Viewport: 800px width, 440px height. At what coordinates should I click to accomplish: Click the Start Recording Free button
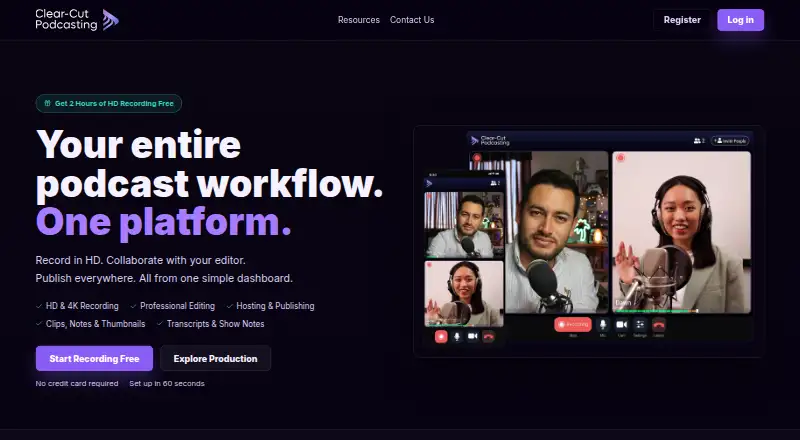[x=94, y=358]
